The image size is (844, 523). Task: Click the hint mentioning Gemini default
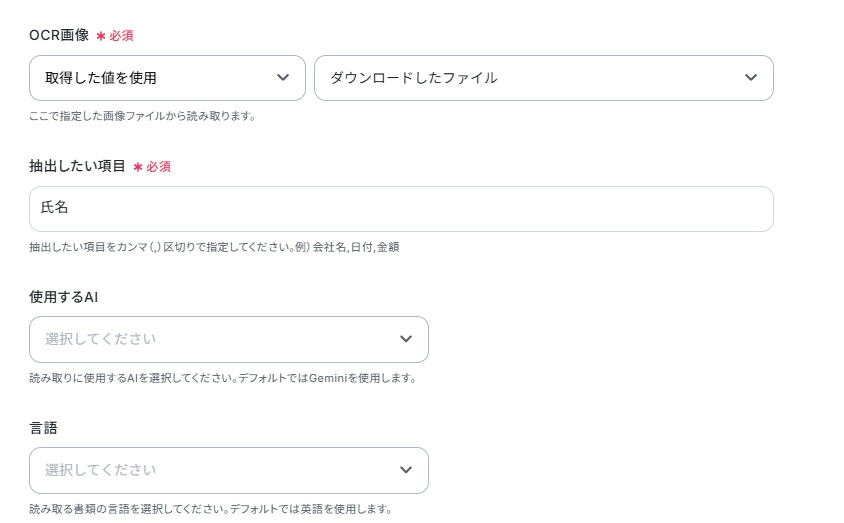click(222, 378)
